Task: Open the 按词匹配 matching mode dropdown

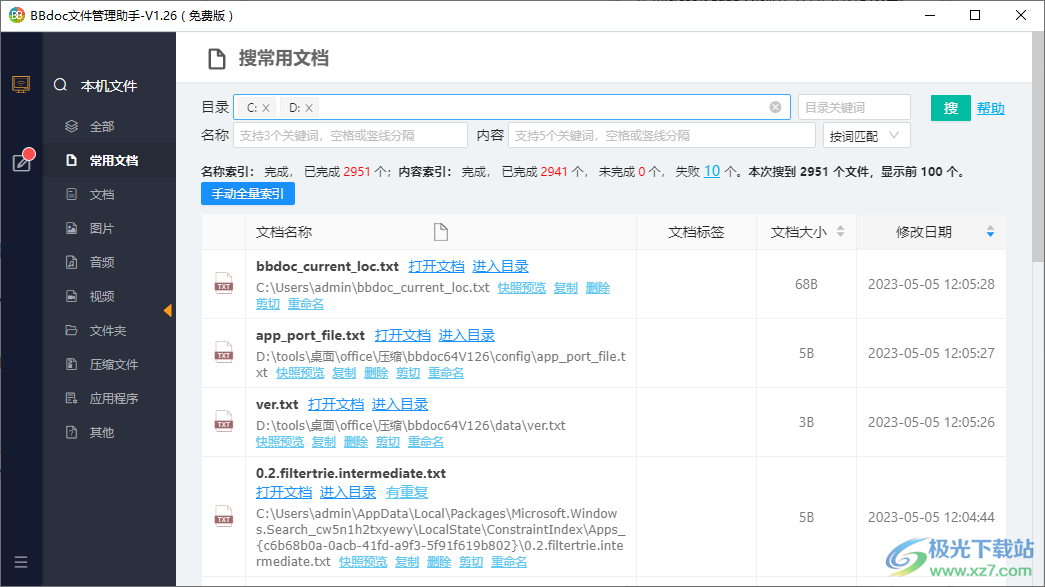Action: point(866,135)
